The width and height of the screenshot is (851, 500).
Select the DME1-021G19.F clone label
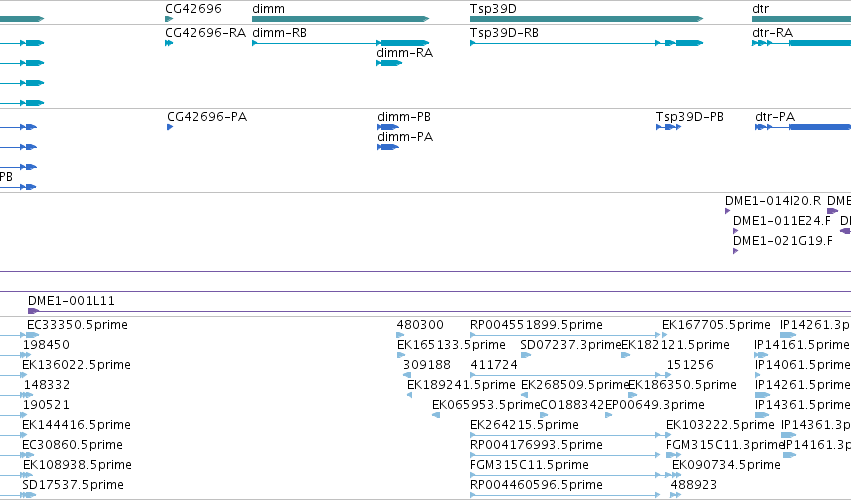[x=782, y=241]
